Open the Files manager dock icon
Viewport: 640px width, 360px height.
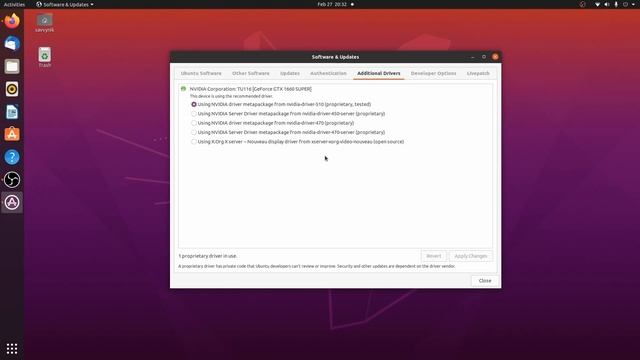[x=12, y=66]
